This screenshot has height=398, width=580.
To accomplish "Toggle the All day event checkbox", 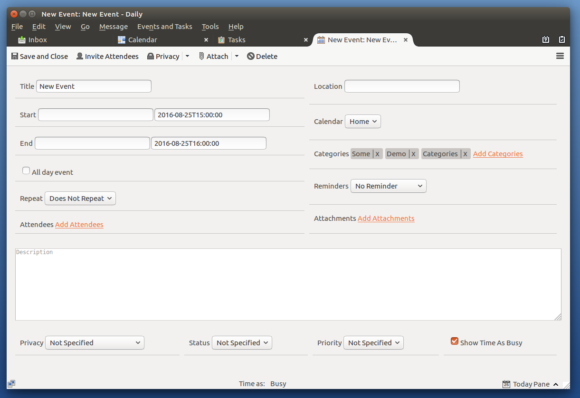I will 26,171.
